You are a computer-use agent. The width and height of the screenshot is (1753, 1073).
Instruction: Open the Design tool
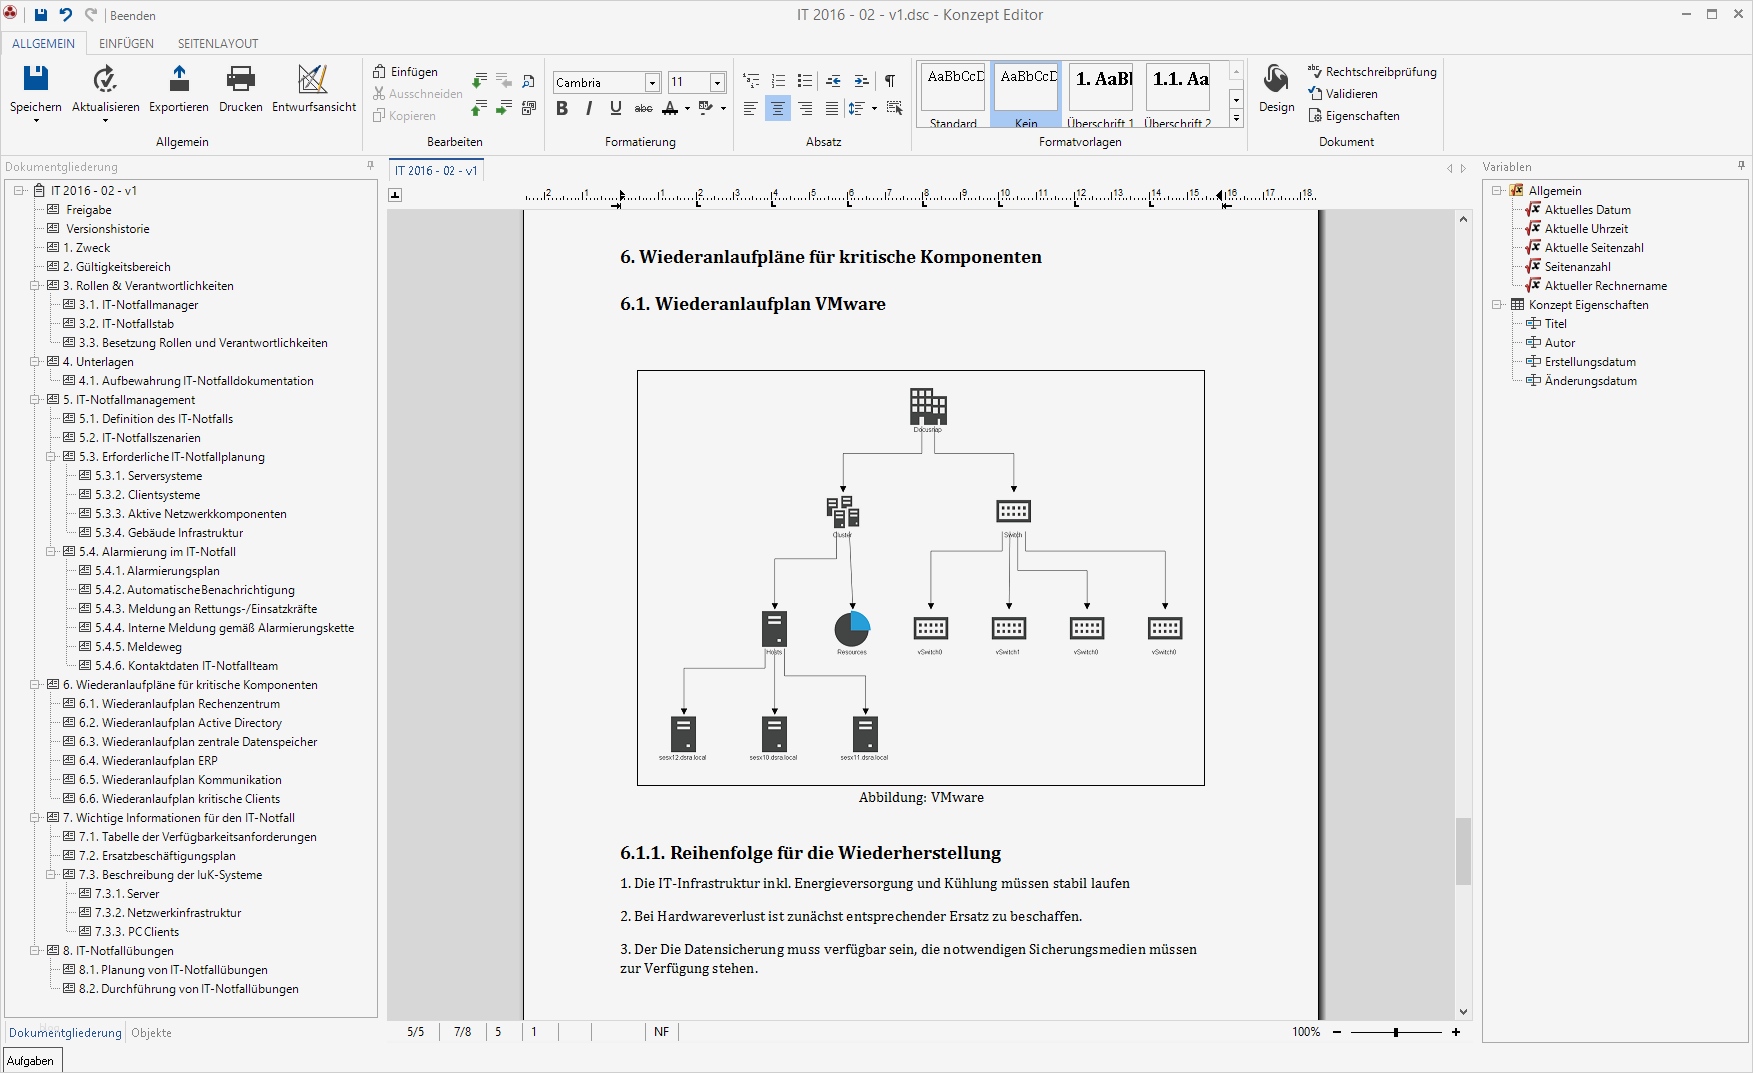coord(1276,90)
